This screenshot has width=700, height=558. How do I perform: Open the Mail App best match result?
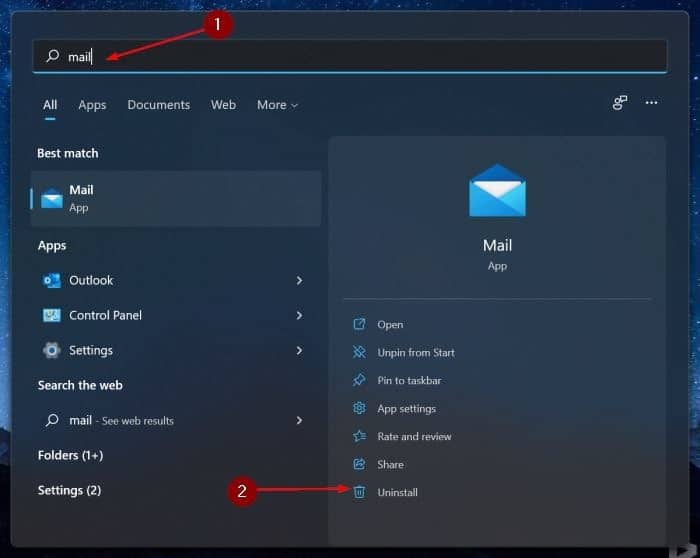coord(176,198)
